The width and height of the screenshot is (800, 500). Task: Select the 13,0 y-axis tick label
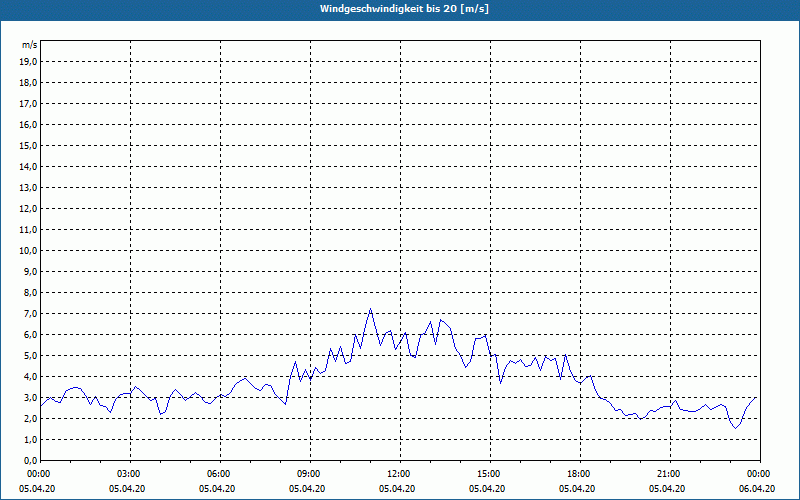[x=28, y=188]
